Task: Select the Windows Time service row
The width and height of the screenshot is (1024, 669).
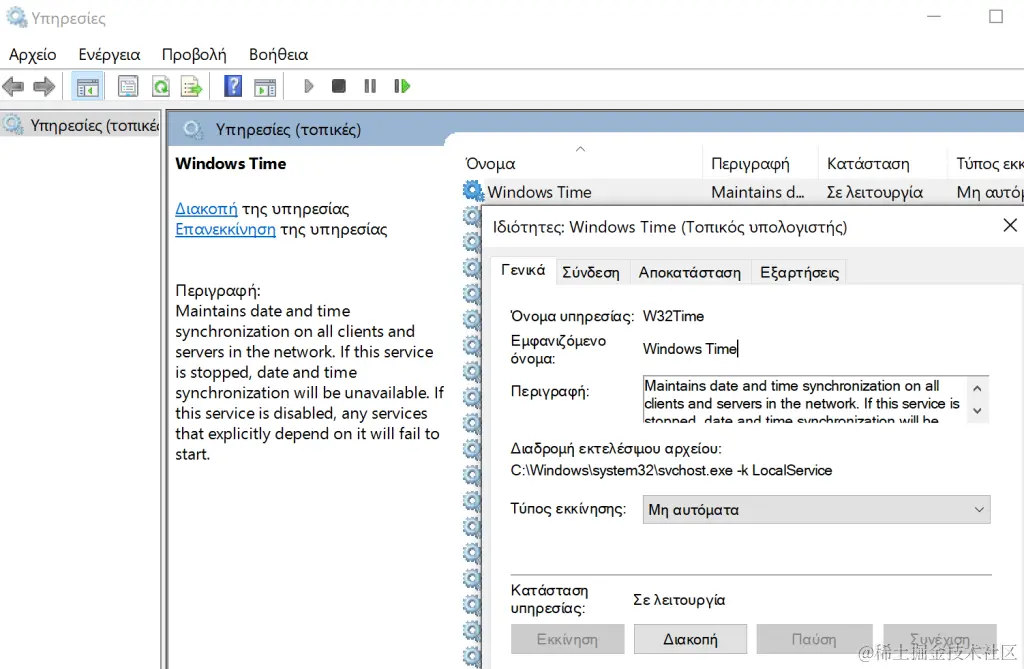Action: (743, 192)
